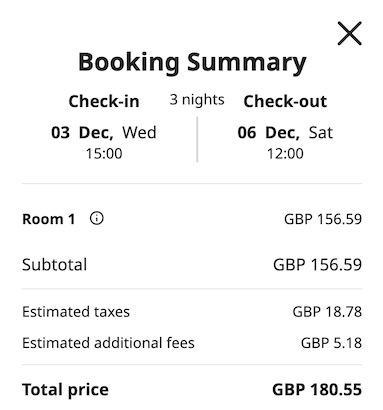Click the 12:00 check-out time
This screenshot has height=410, width=383.
(x=285, y=154)
